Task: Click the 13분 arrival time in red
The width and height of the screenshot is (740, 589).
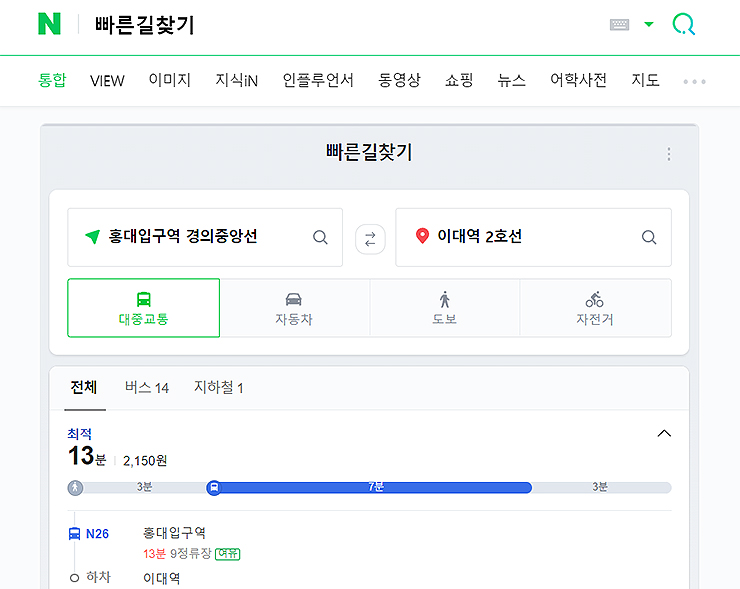Action: [x=154, y=554]
